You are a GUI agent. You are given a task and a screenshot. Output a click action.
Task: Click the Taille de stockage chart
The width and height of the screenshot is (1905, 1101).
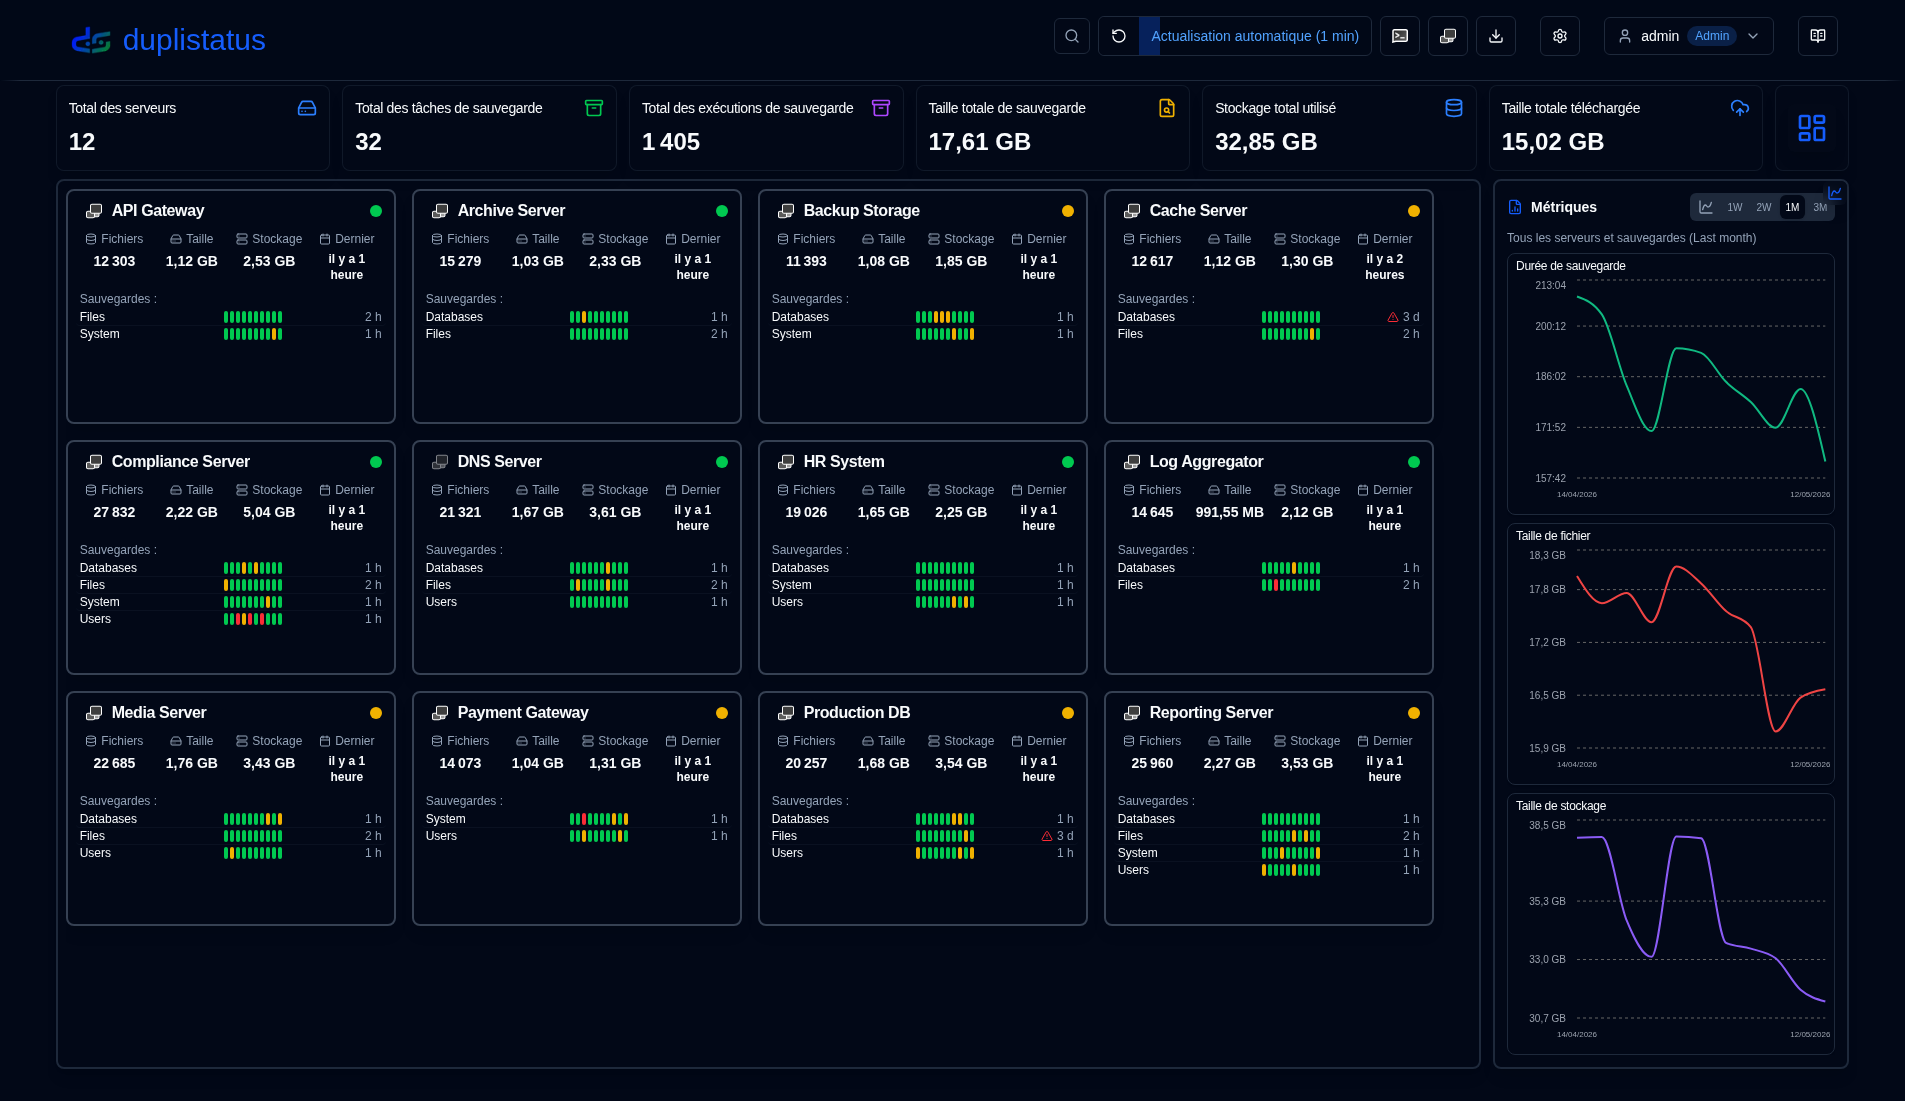1671,924
